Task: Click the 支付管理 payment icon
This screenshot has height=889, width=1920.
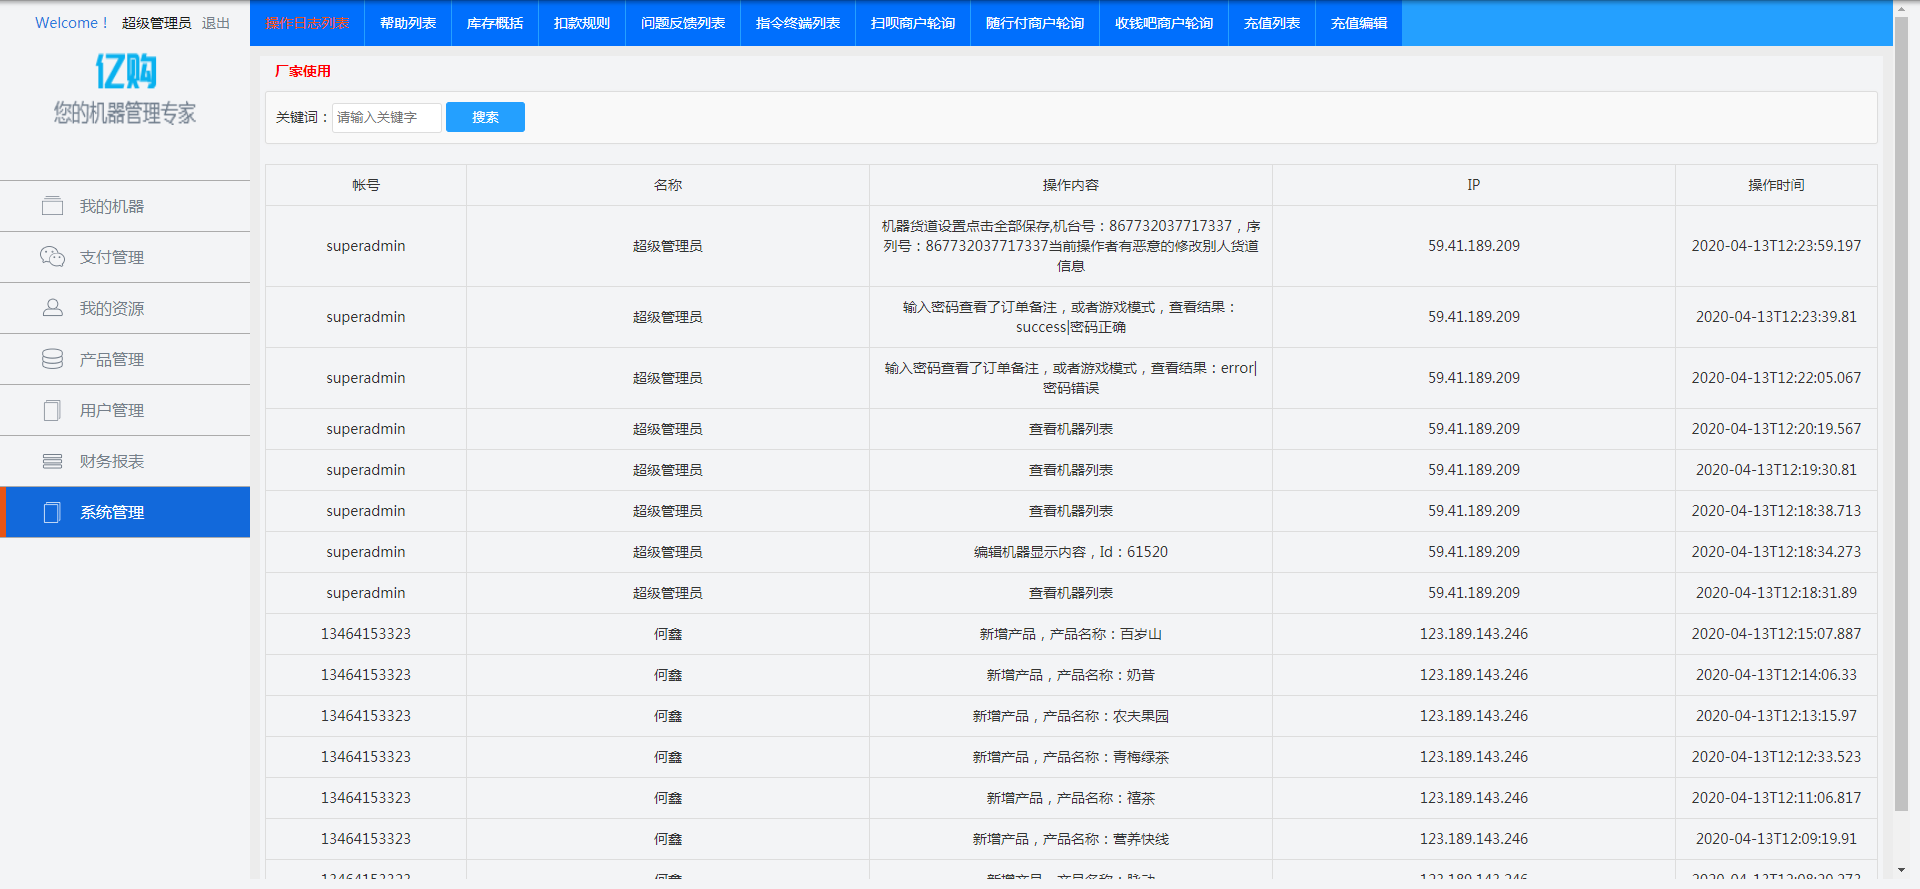Action: (x=52, y=257)
